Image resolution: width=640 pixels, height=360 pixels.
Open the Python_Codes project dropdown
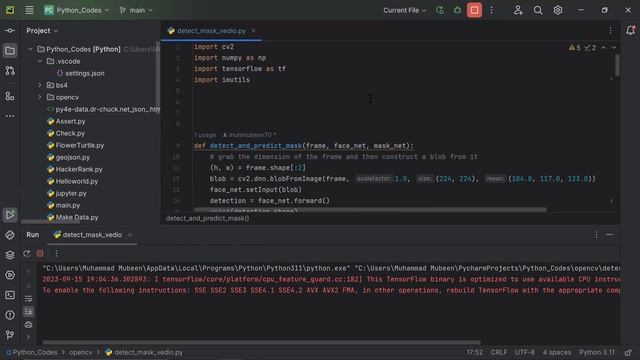[77, 10]
